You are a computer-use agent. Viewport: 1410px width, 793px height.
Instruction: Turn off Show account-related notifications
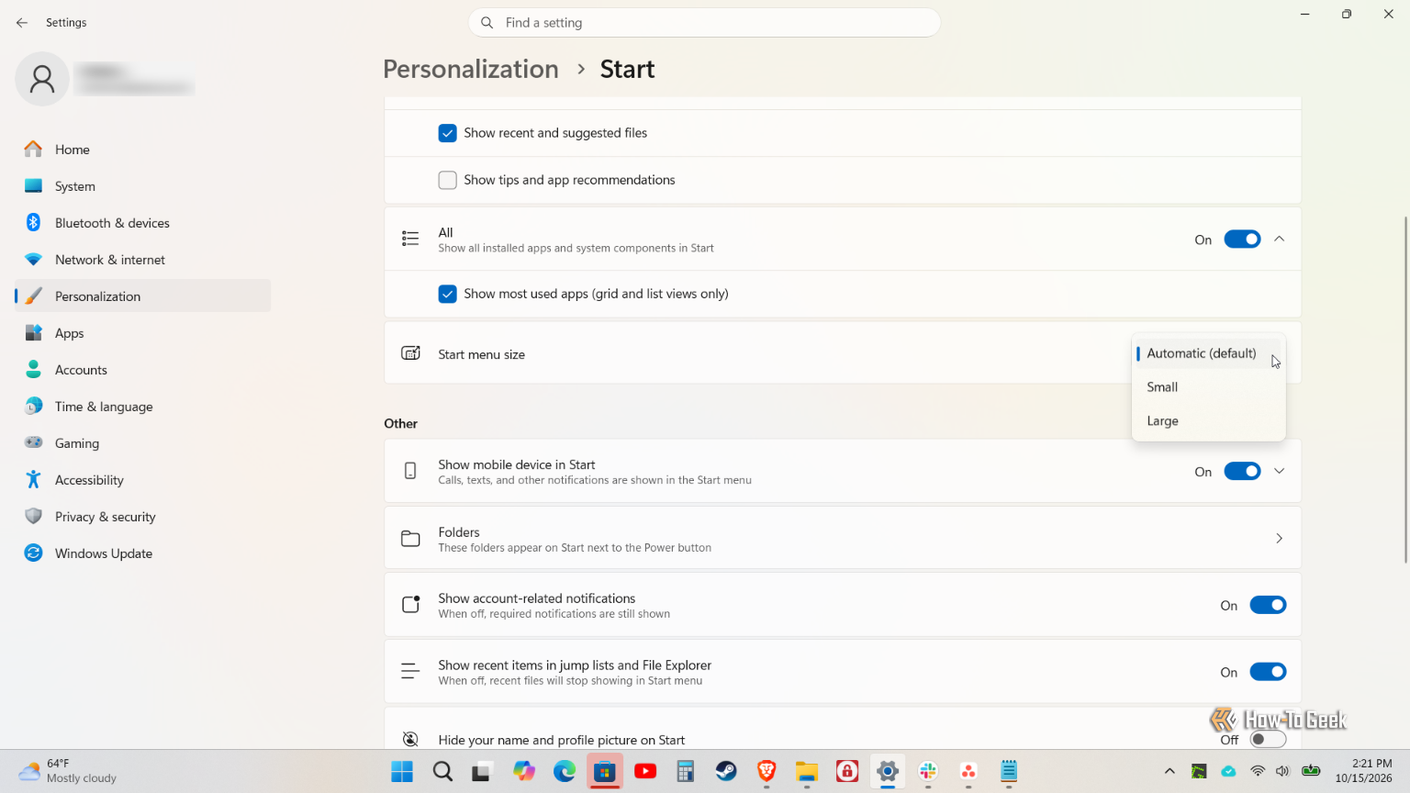point(1268,605)
